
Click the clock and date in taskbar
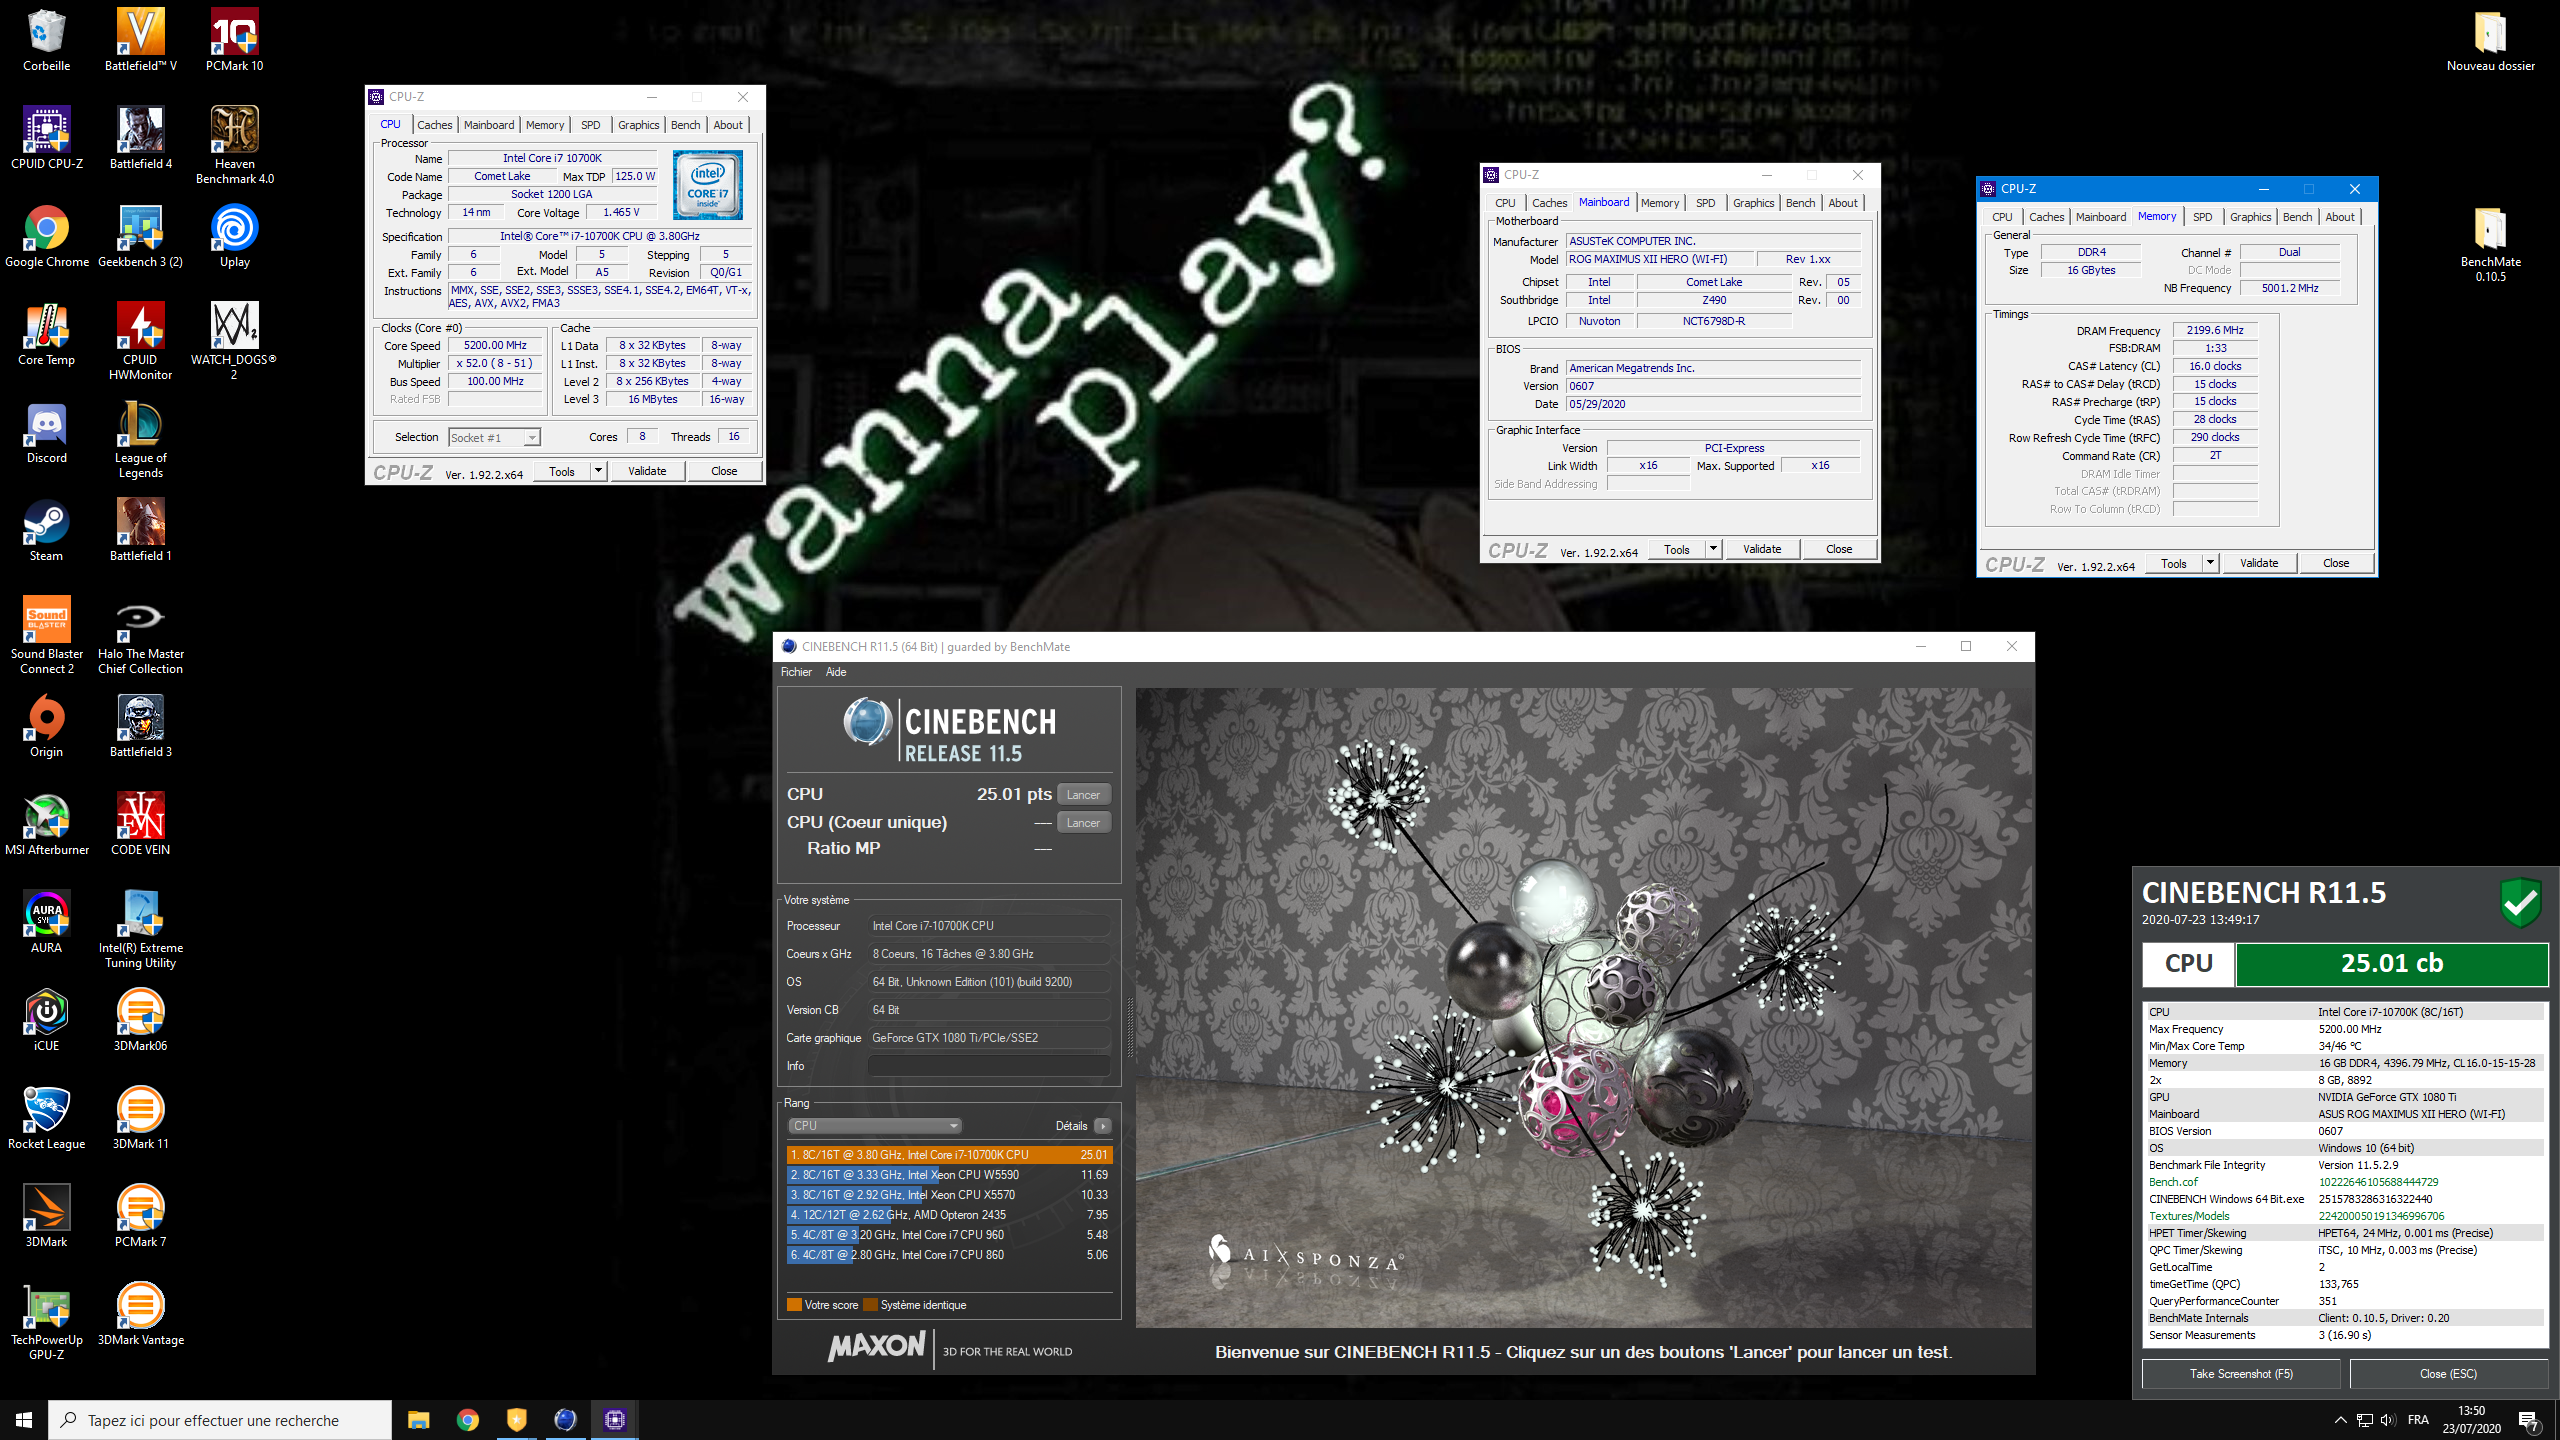pos(2471,1420)
